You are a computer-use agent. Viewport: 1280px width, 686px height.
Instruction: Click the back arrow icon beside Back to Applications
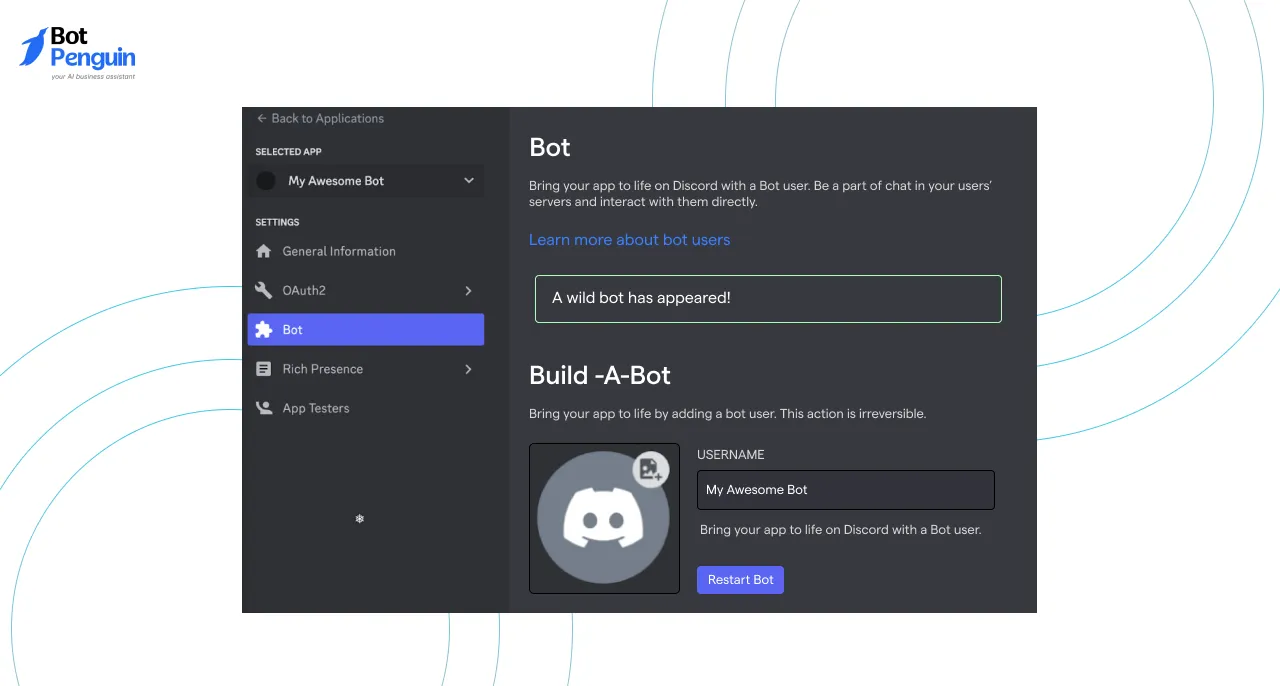(x=262, y=118)
